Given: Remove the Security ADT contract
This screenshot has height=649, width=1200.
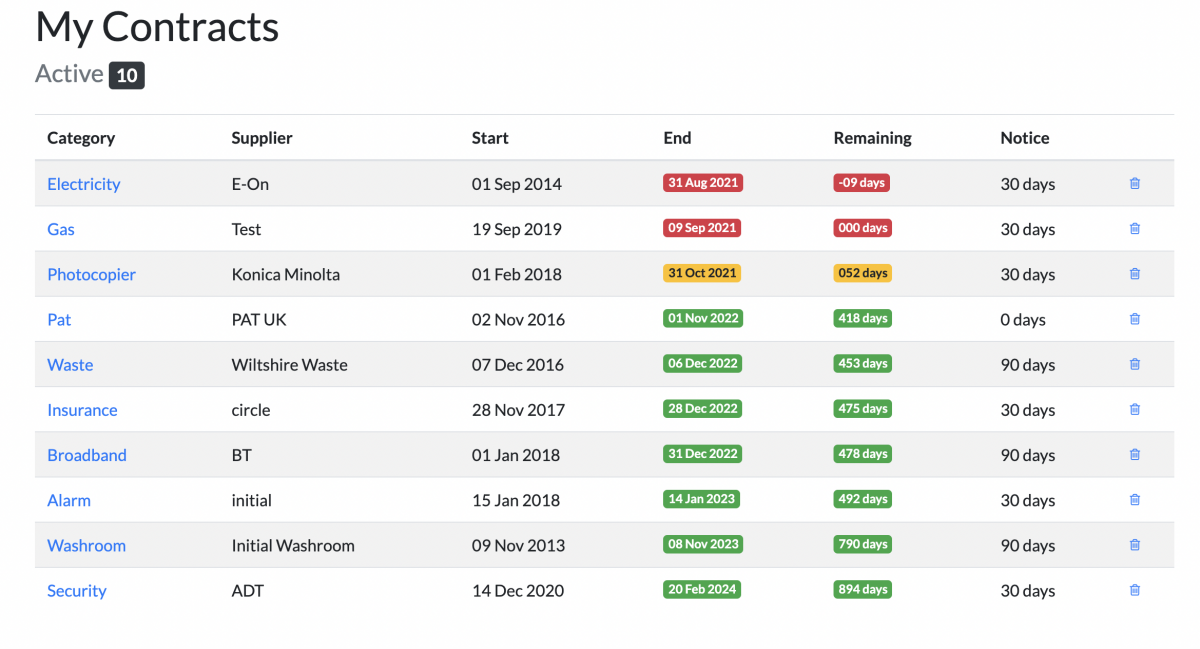Looking at the screenshot, I should click(1135, 590).
